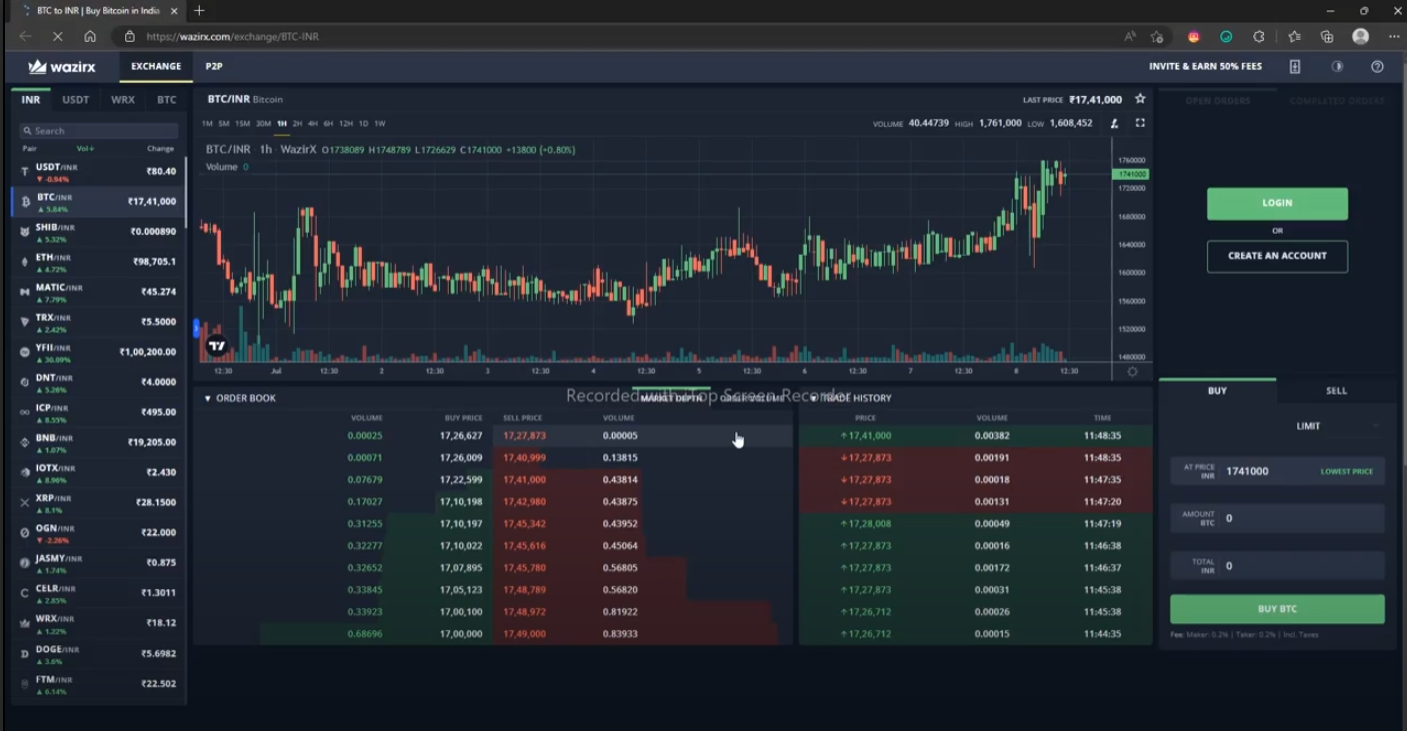Click the CREATE AN ACCOUNT button

[x=1277, y=256]
